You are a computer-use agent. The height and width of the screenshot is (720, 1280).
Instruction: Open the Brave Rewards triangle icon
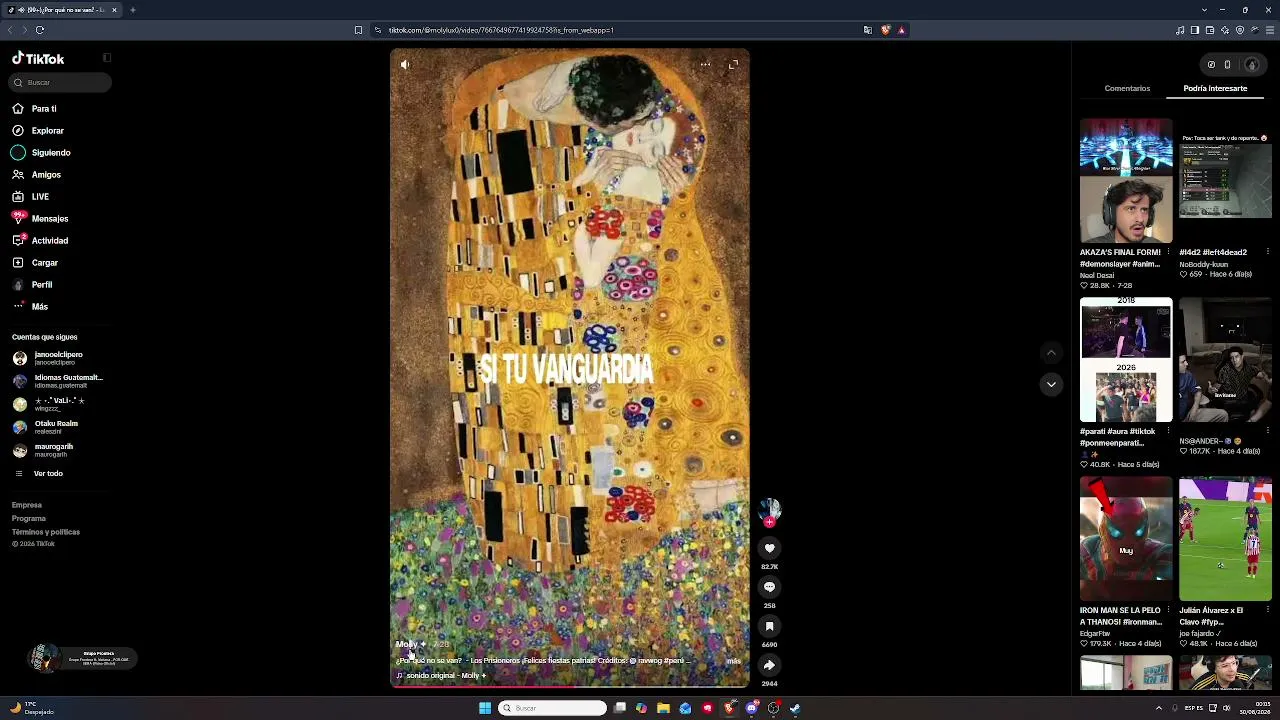click(901, 30)
